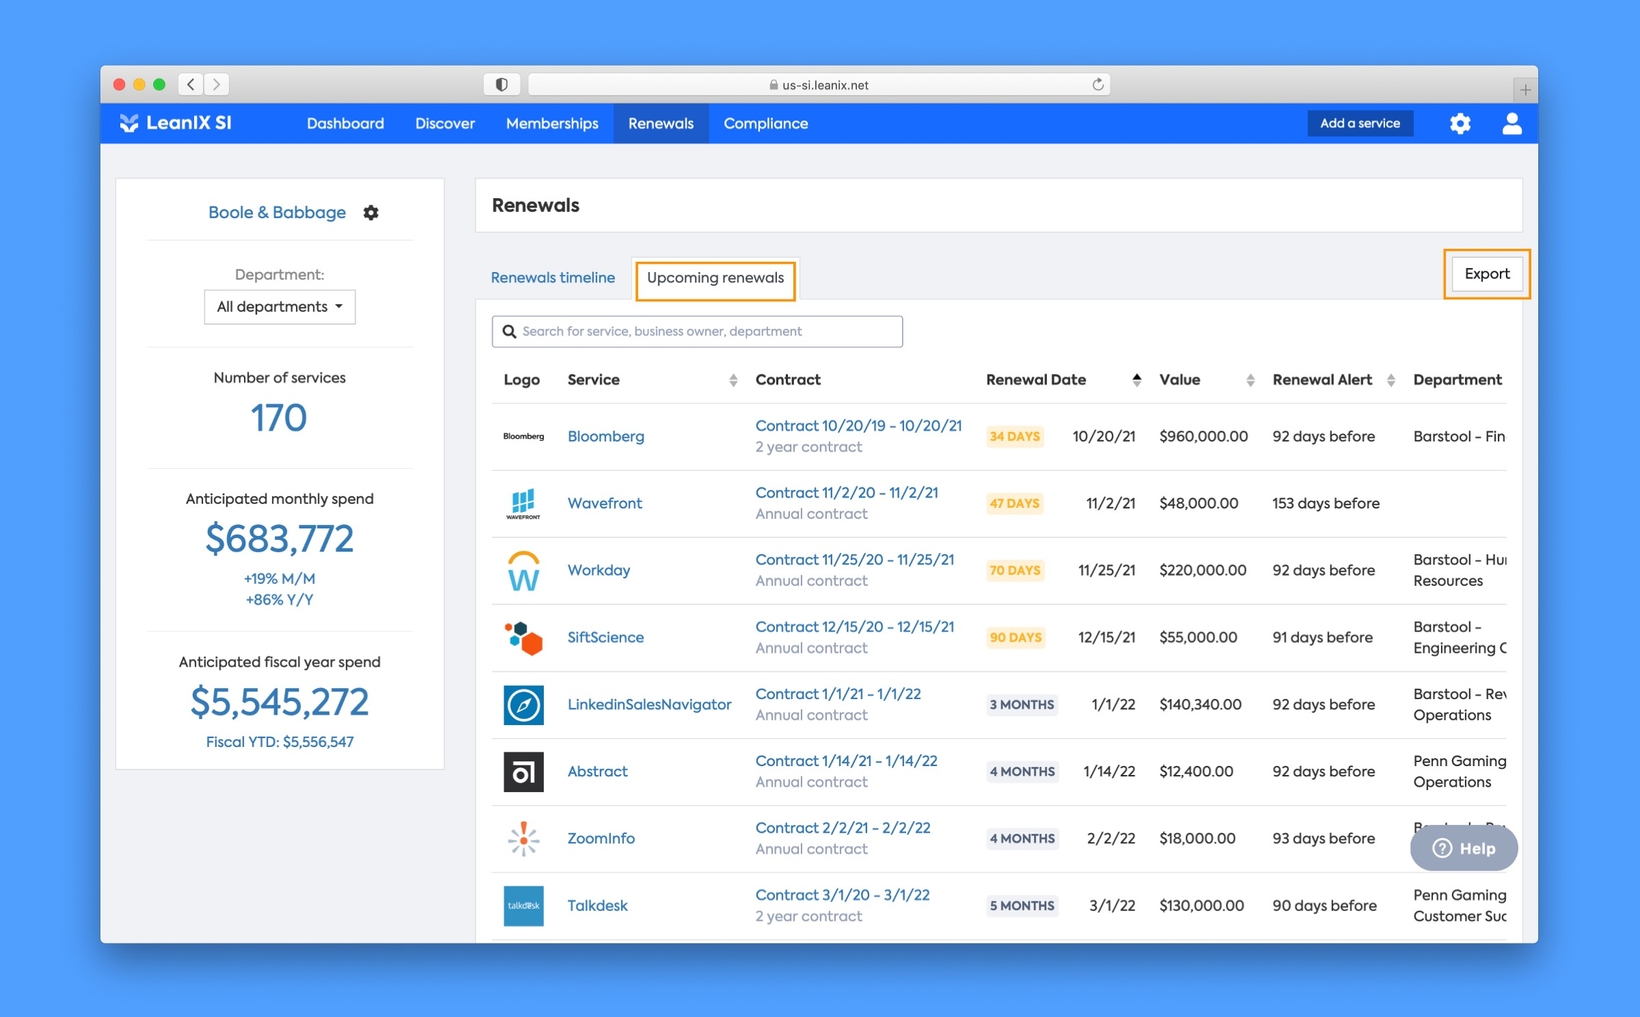Click the search for service input field

(x=697, y=331)
